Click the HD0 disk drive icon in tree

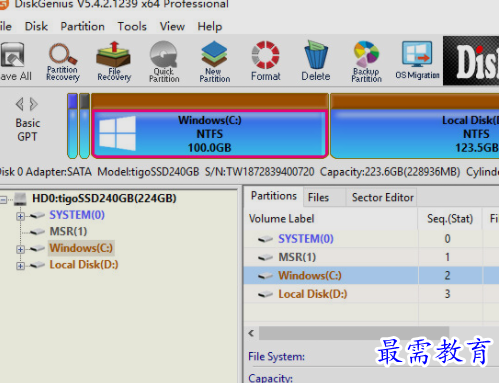[20, 199]
